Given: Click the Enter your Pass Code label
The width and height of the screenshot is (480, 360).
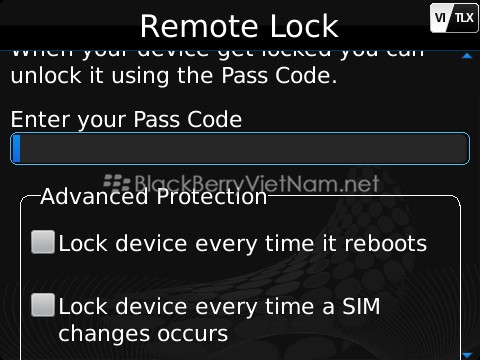Looking at the screenshot, I should click(126, 120).
